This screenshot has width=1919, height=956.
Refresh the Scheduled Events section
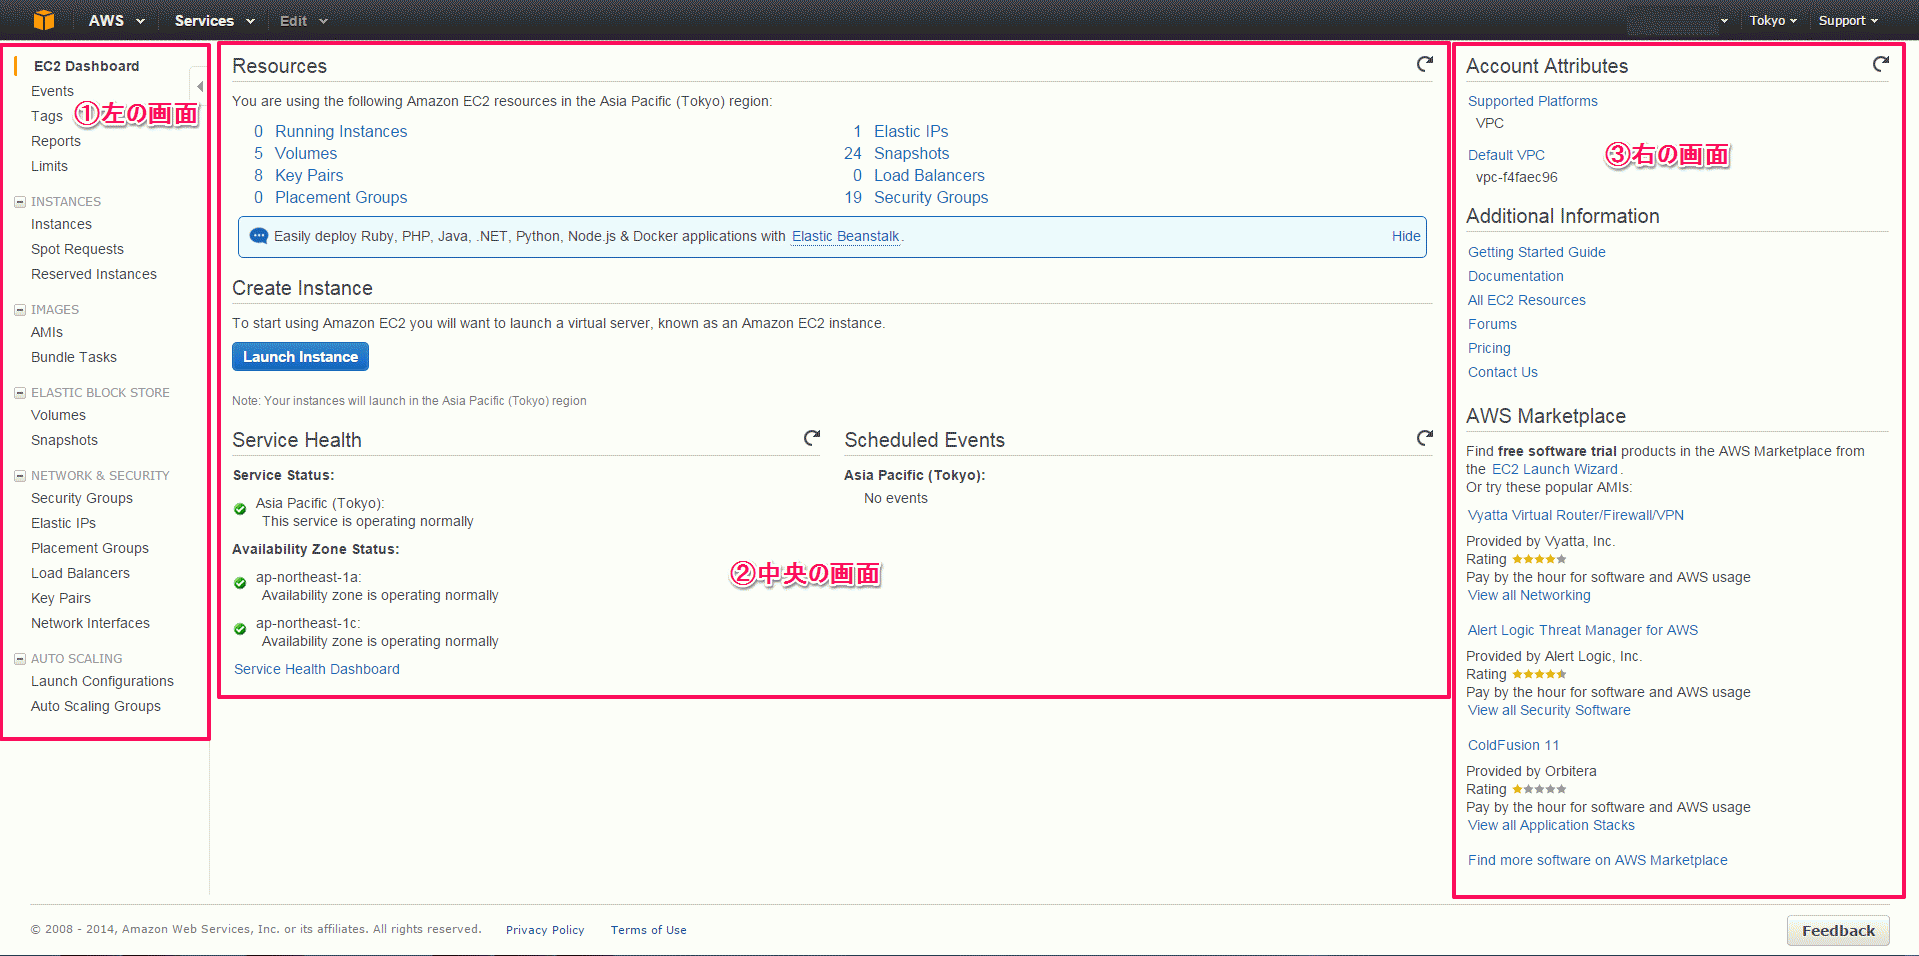click(1425, 438)
